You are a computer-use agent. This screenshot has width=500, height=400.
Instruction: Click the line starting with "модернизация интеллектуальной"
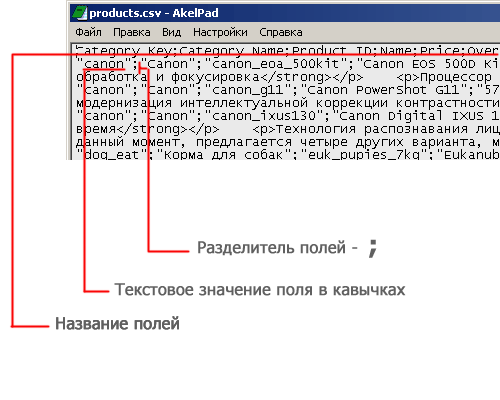pos(288,103)
